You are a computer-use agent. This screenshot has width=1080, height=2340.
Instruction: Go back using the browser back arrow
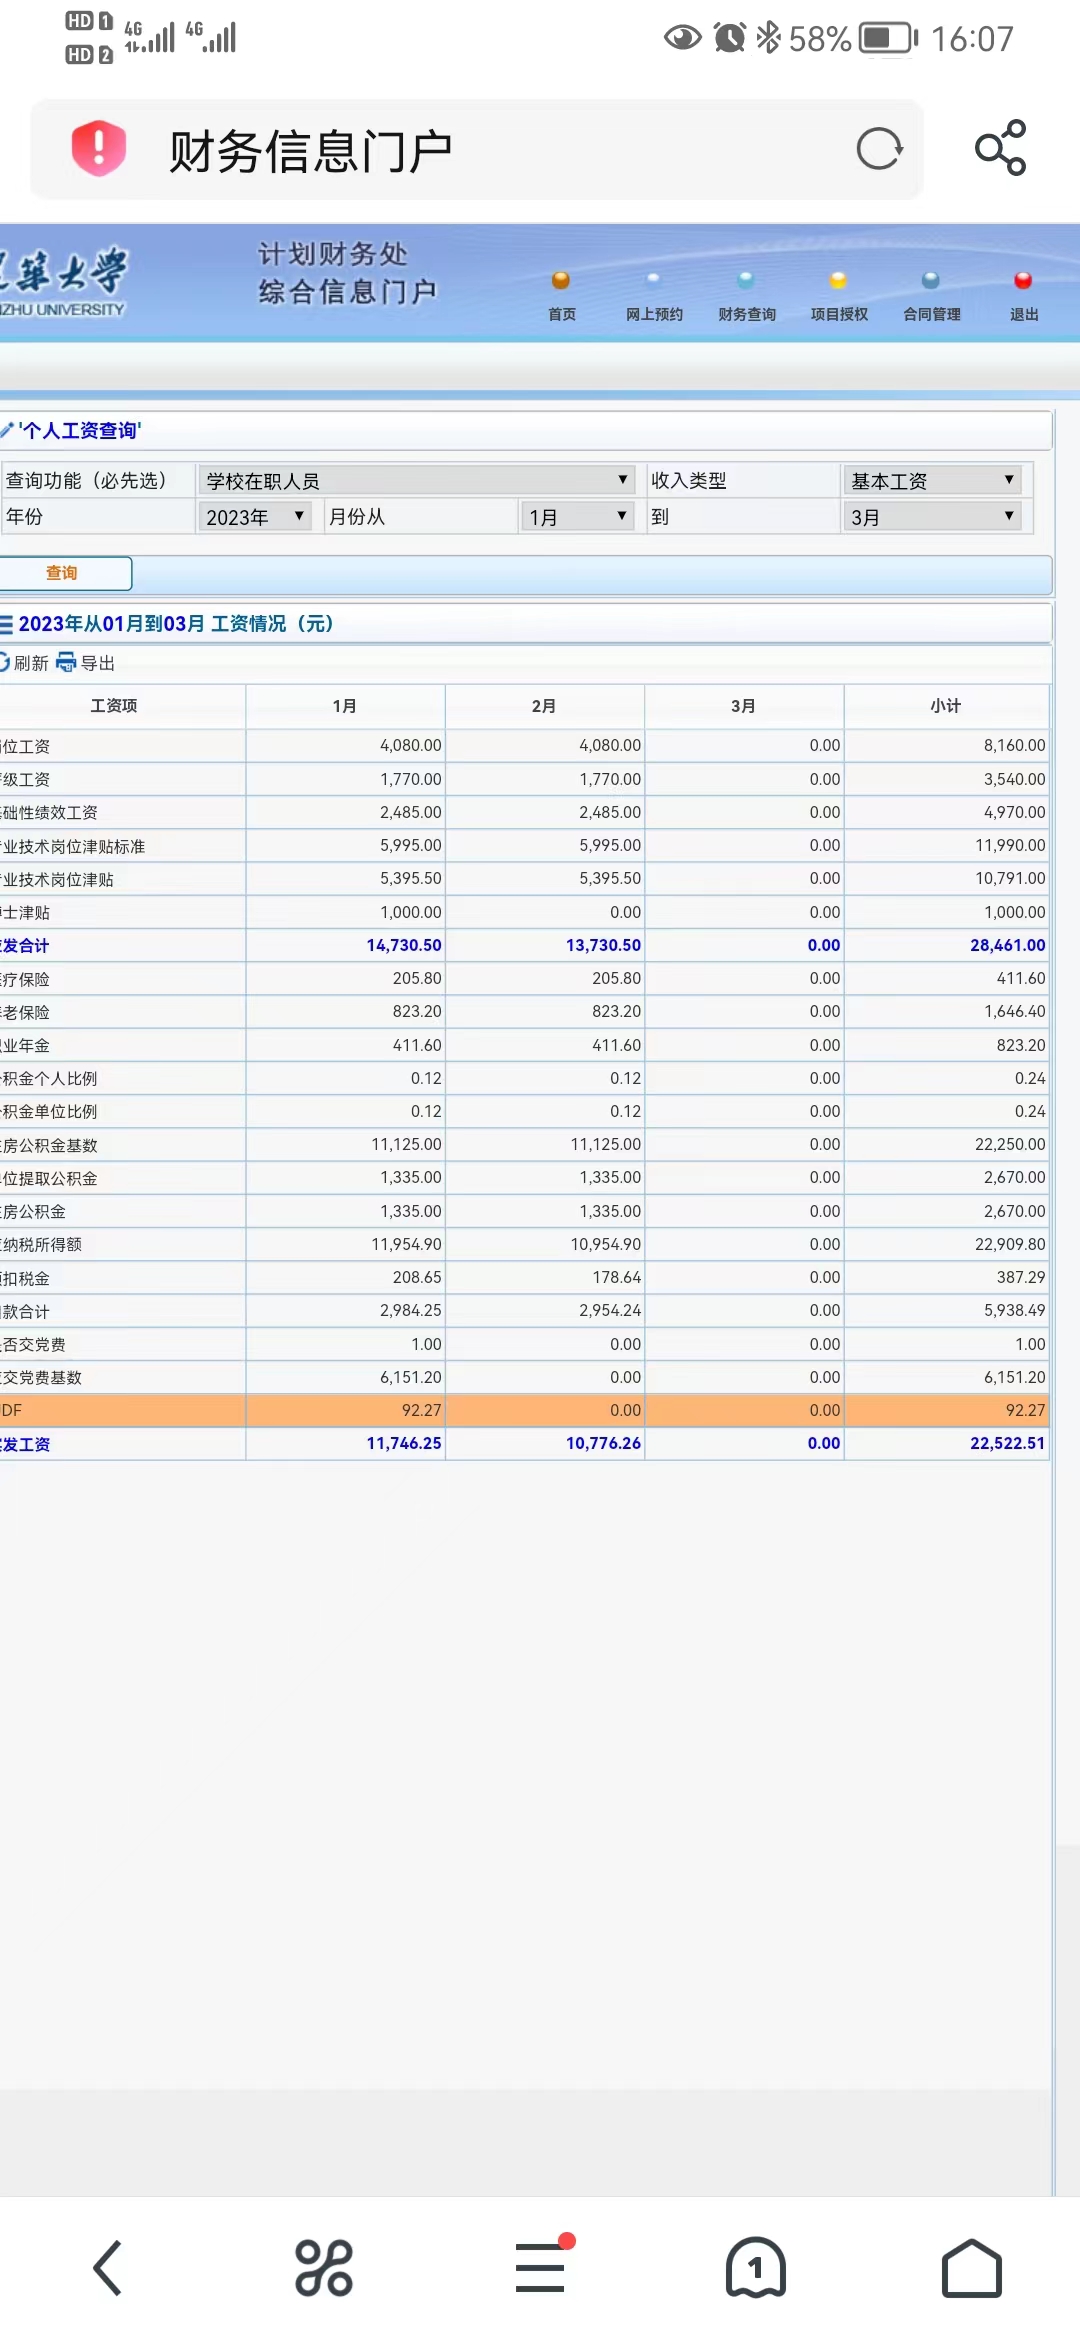[108, 2267]
